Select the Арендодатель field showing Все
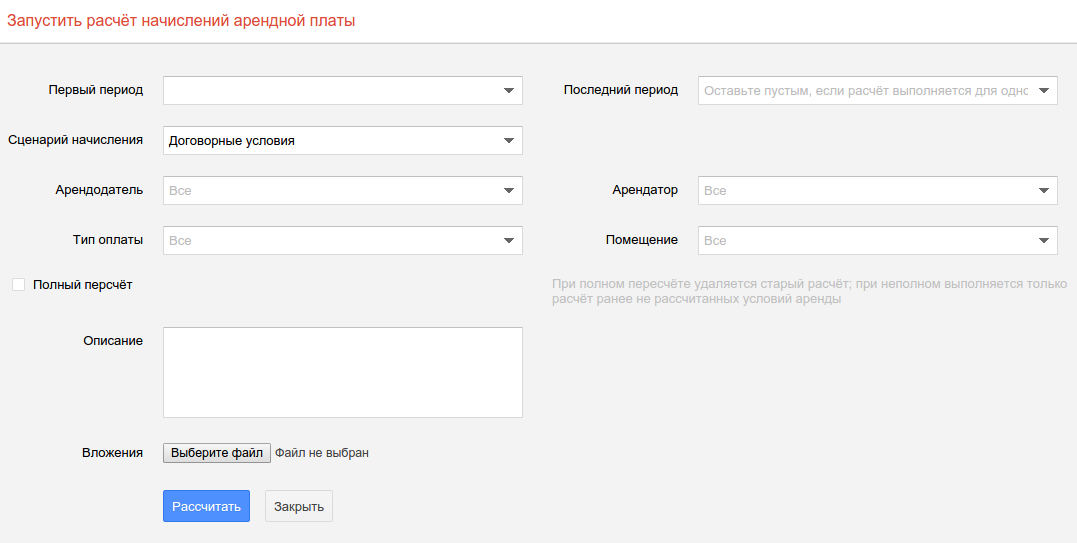The width and height of the screenshot is (1077, 543). pos(330,191)
